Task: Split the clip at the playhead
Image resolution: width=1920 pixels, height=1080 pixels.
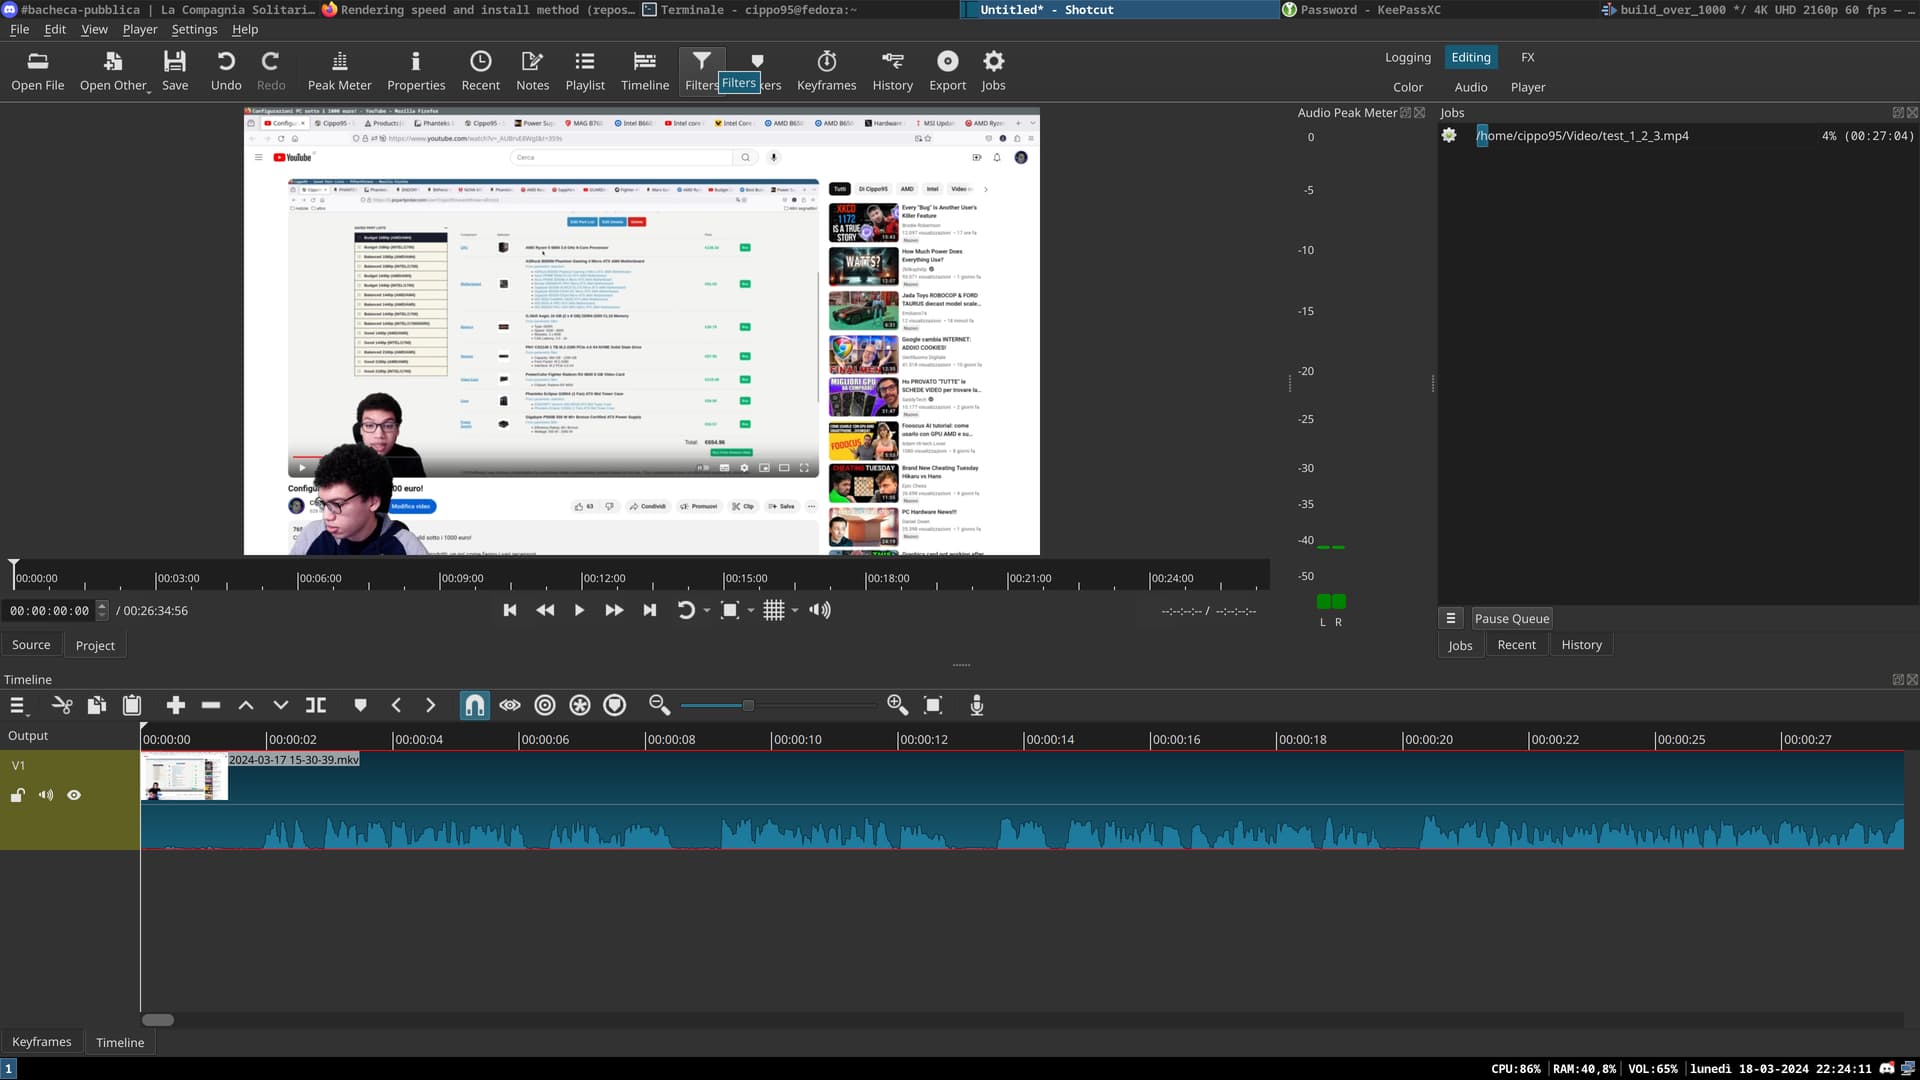Action: pos(316,705)
